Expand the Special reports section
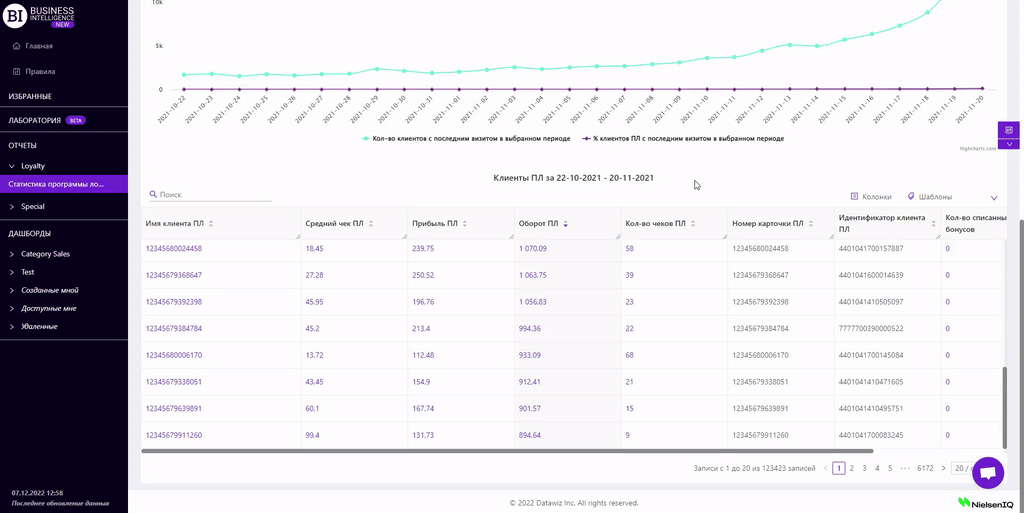This screenshot has width=1024, height=513. pyautogui.click(x=12, y=206)
